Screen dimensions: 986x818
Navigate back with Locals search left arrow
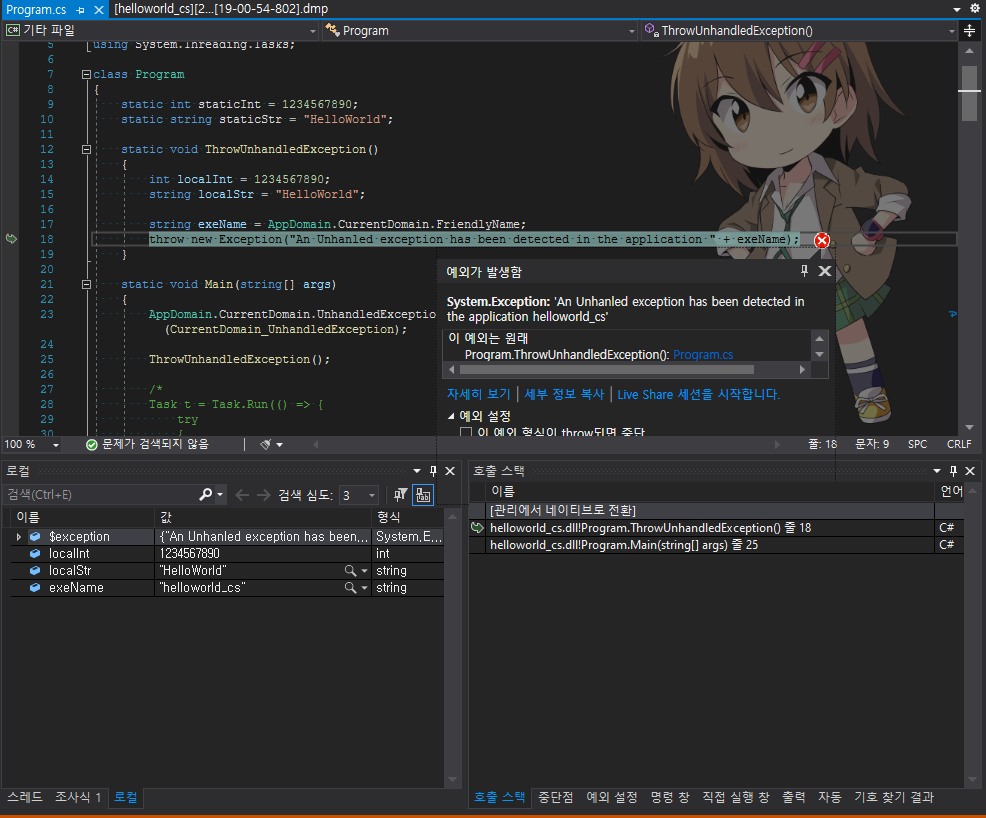[x=242, y=495]
